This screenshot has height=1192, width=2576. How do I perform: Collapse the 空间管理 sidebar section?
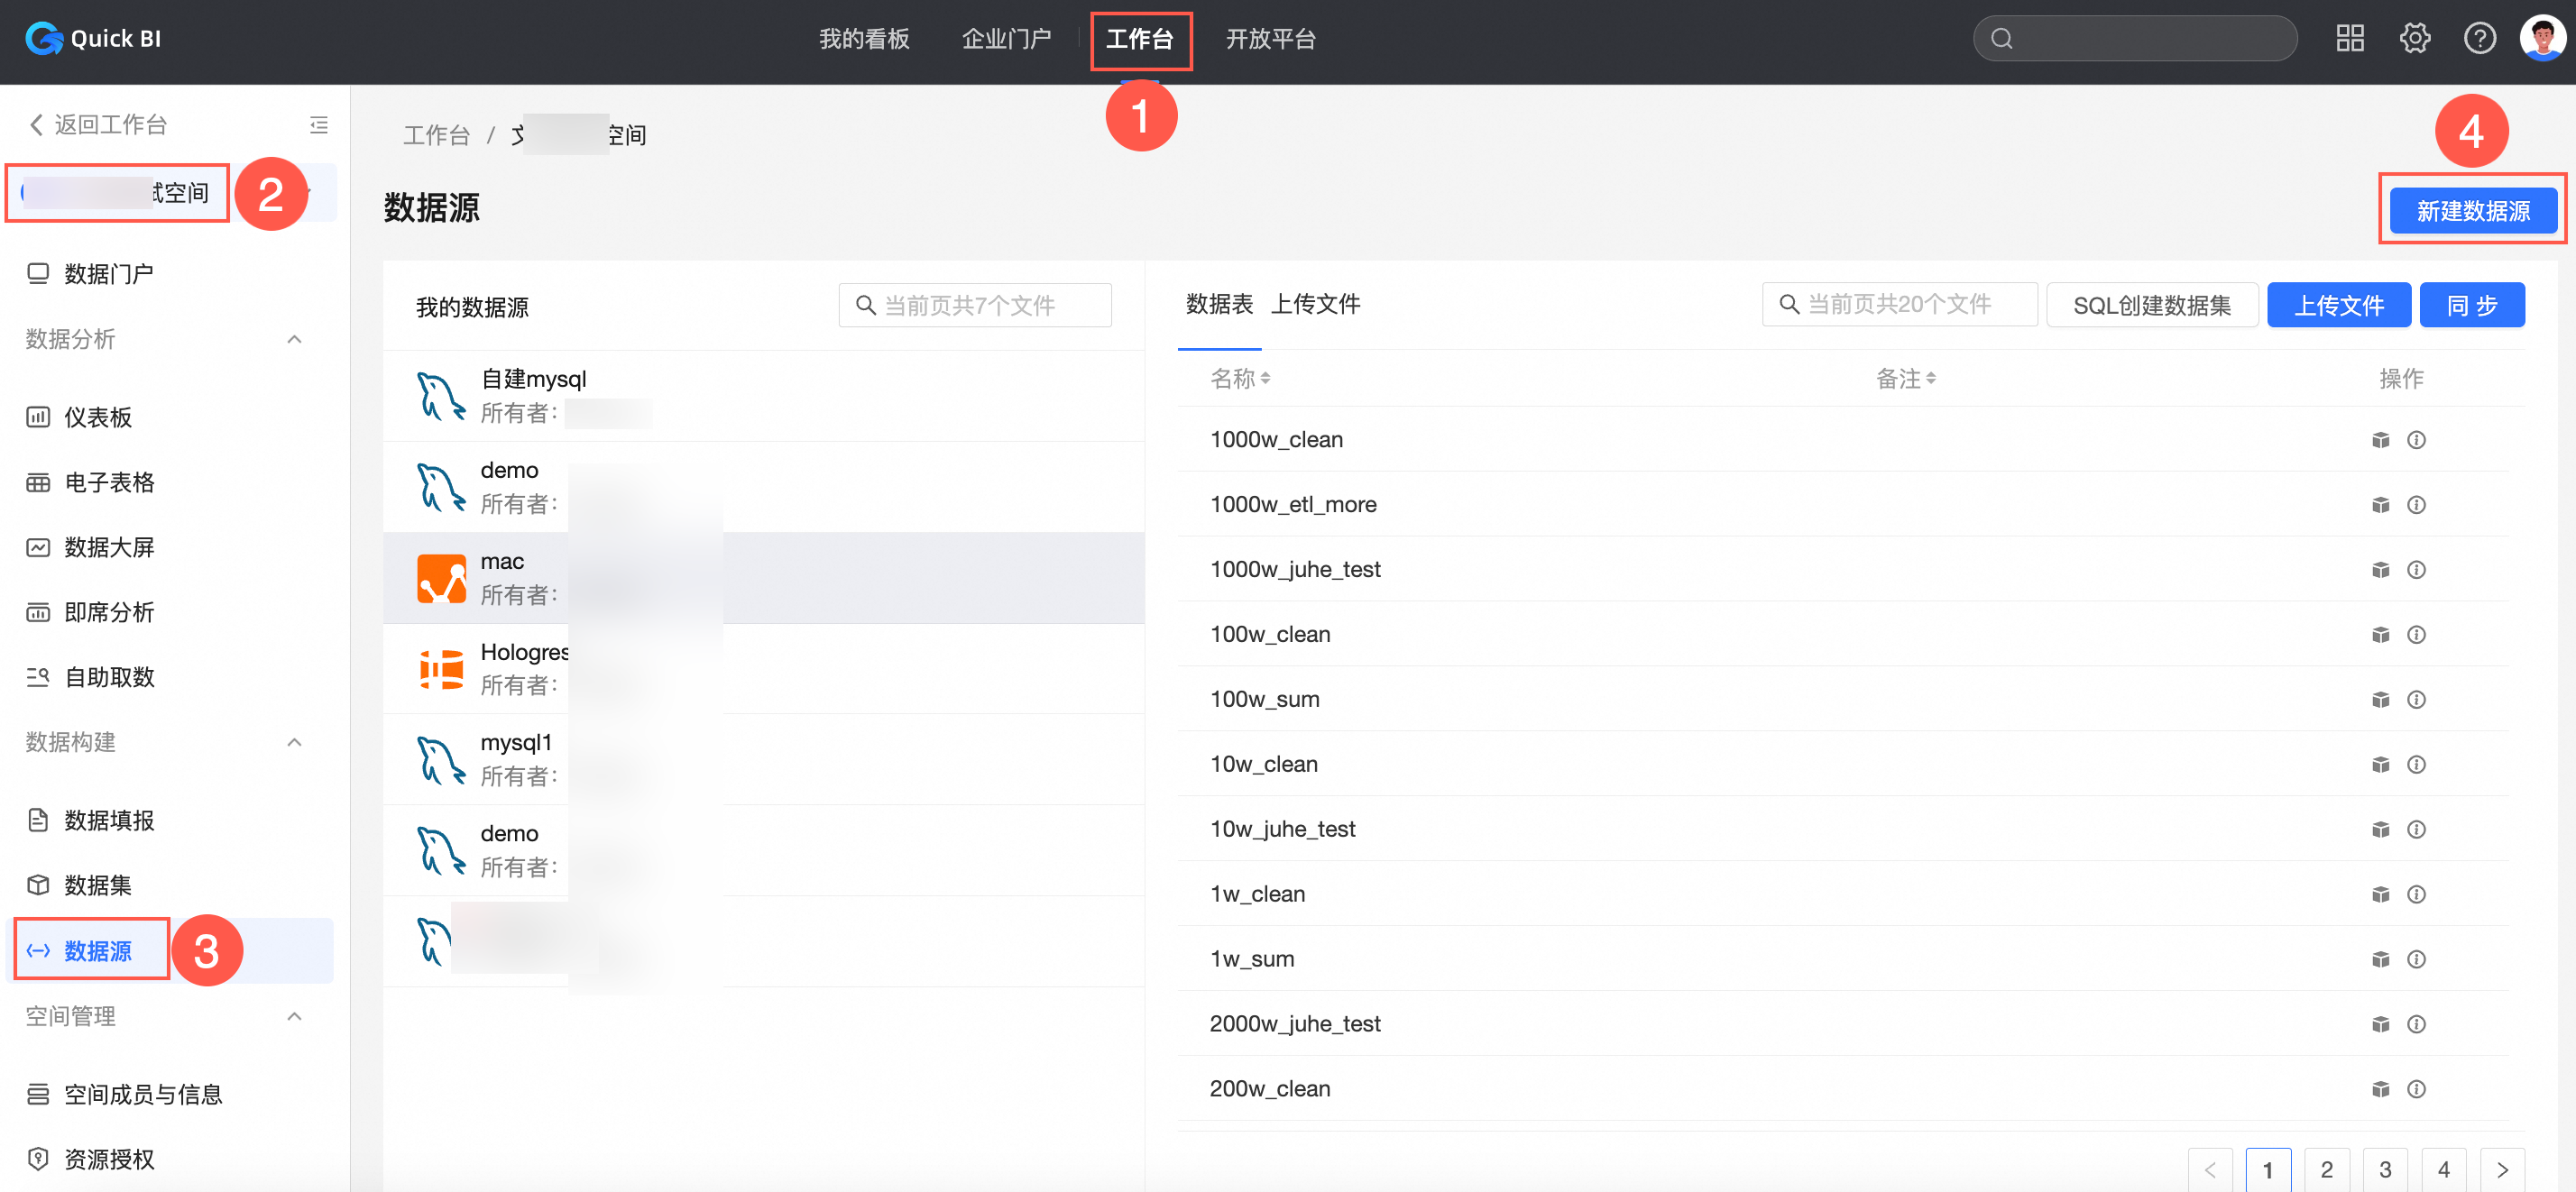[294, 1017]
